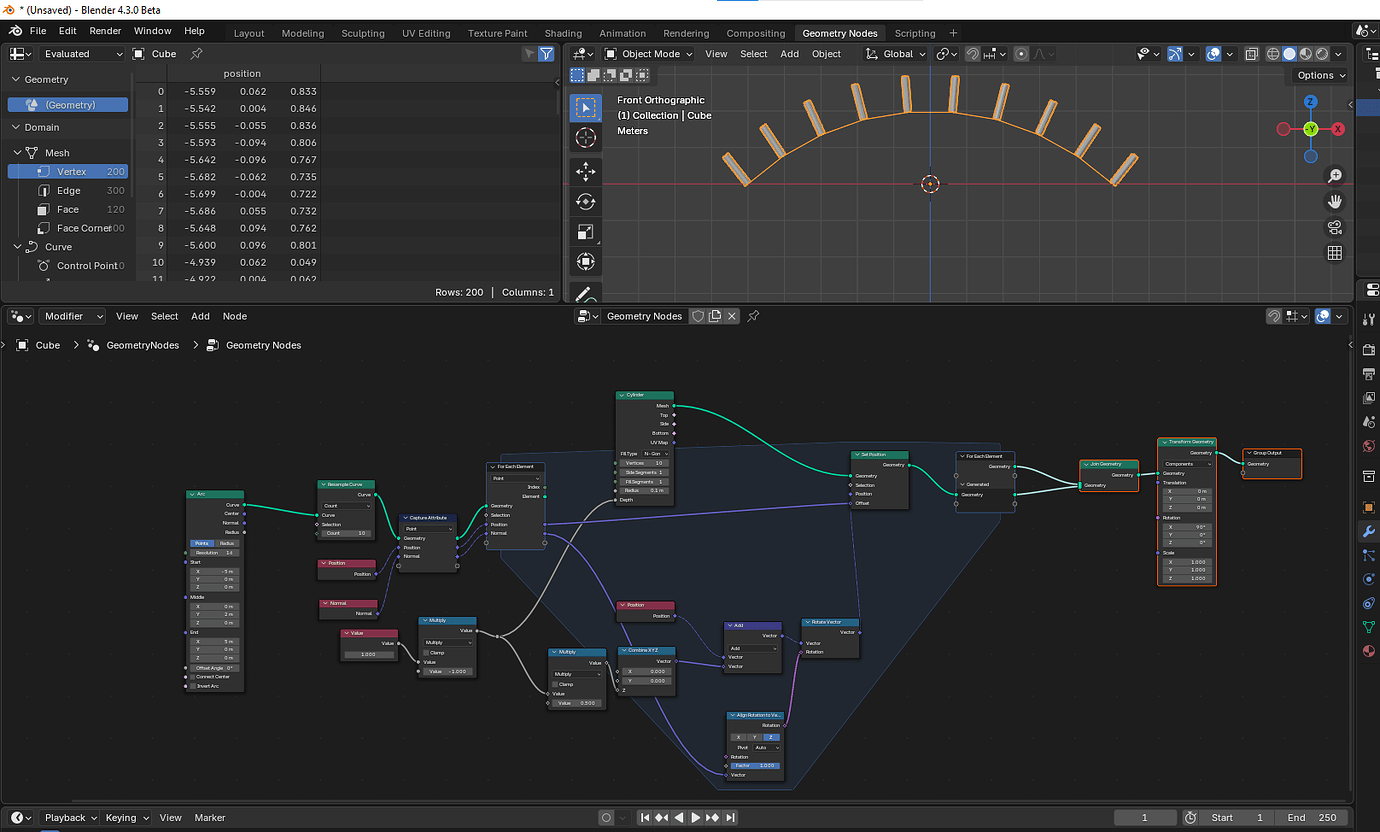Click the pin icon next to Geometry Nodes
Viewport: 1380px width, 832px height.
(753, 316)
